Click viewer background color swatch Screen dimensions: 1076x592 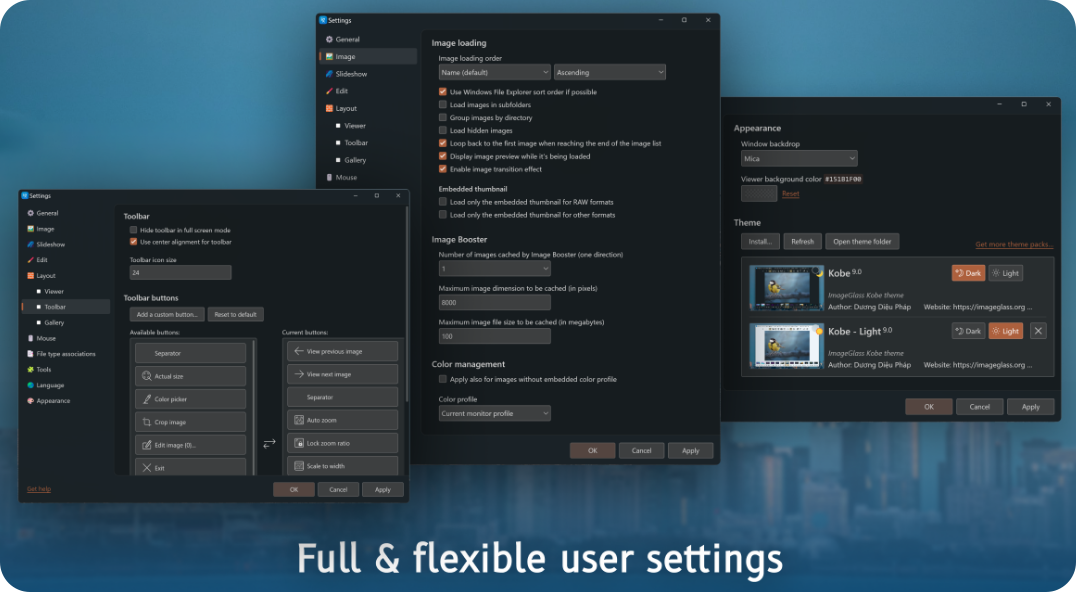759,193
